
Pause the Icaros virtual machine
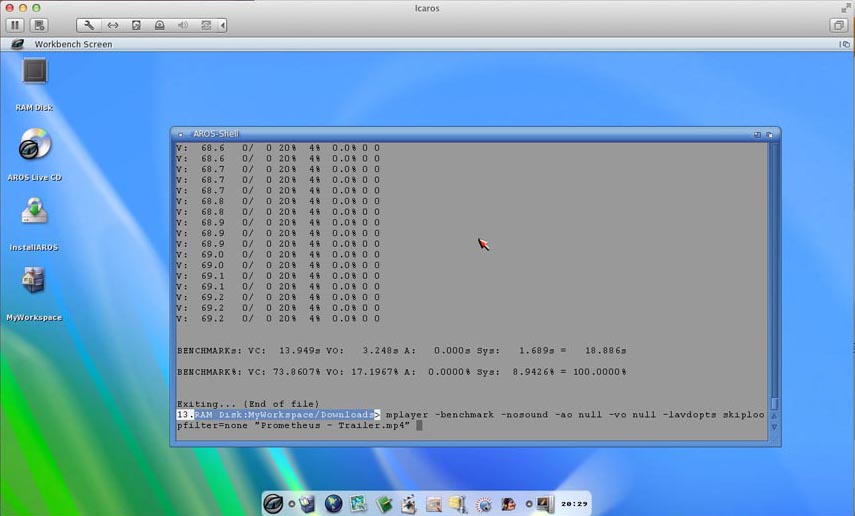[15, 25]
